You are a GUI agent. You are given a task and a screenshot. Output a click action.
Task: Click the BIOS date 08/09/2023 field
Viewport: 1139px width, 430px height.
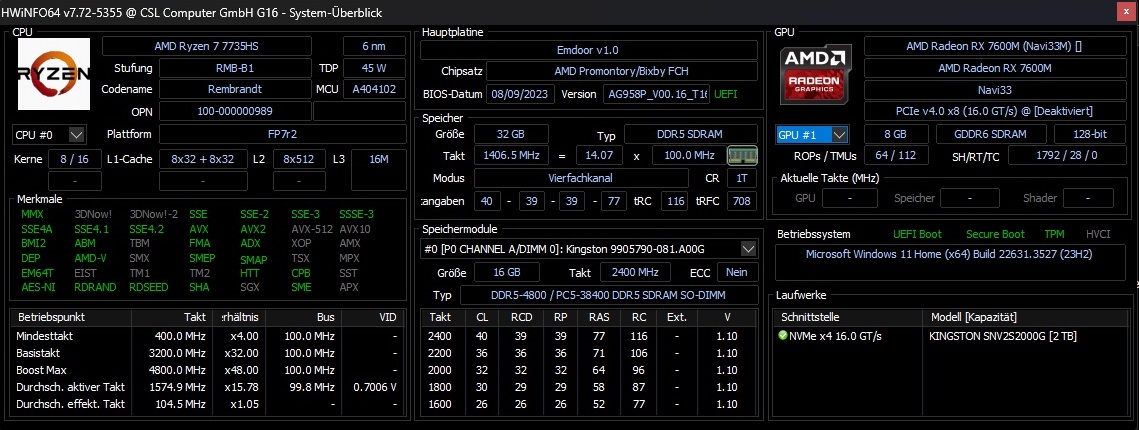520,94
